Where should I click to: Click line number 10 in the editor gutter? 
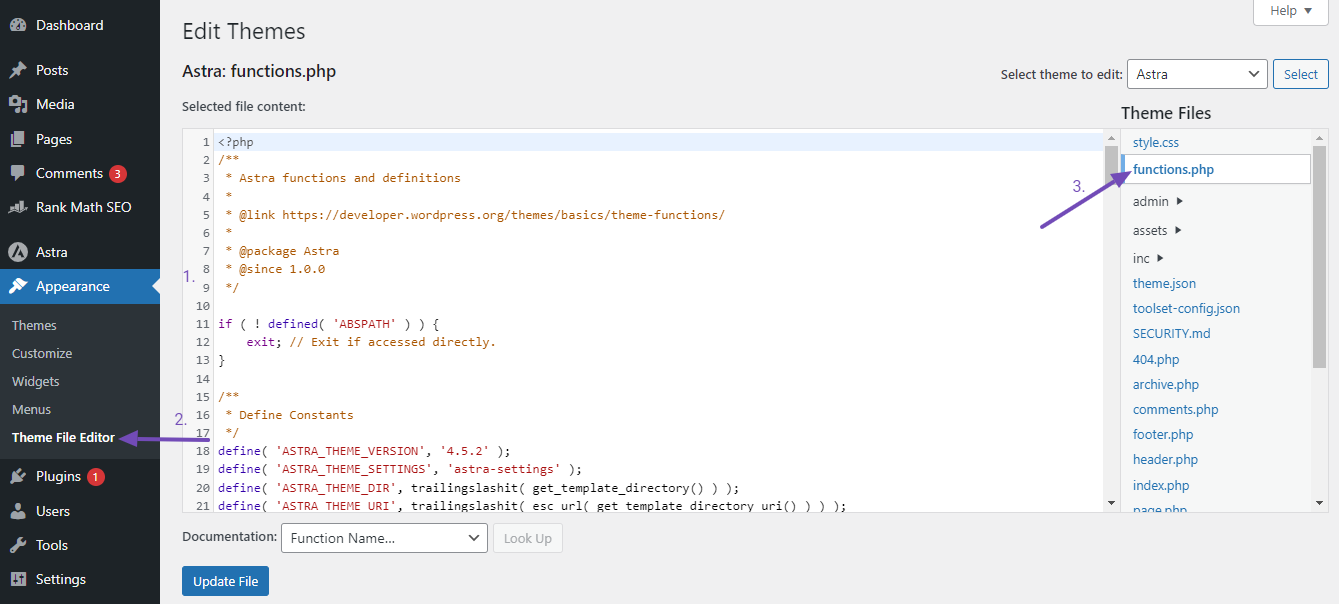point(203,305)
